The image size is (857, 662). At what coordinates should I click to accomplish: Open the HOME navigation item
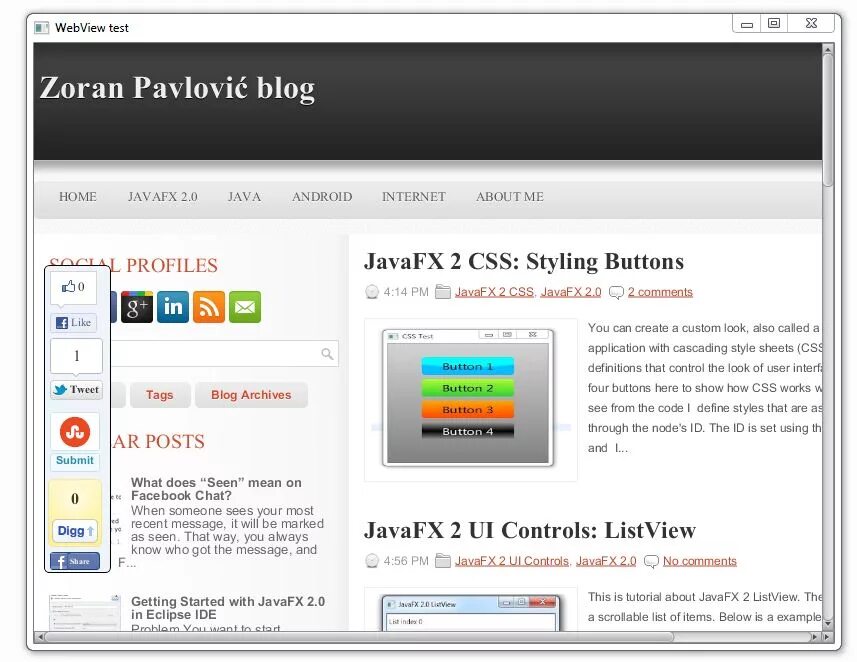click(78, 197)
